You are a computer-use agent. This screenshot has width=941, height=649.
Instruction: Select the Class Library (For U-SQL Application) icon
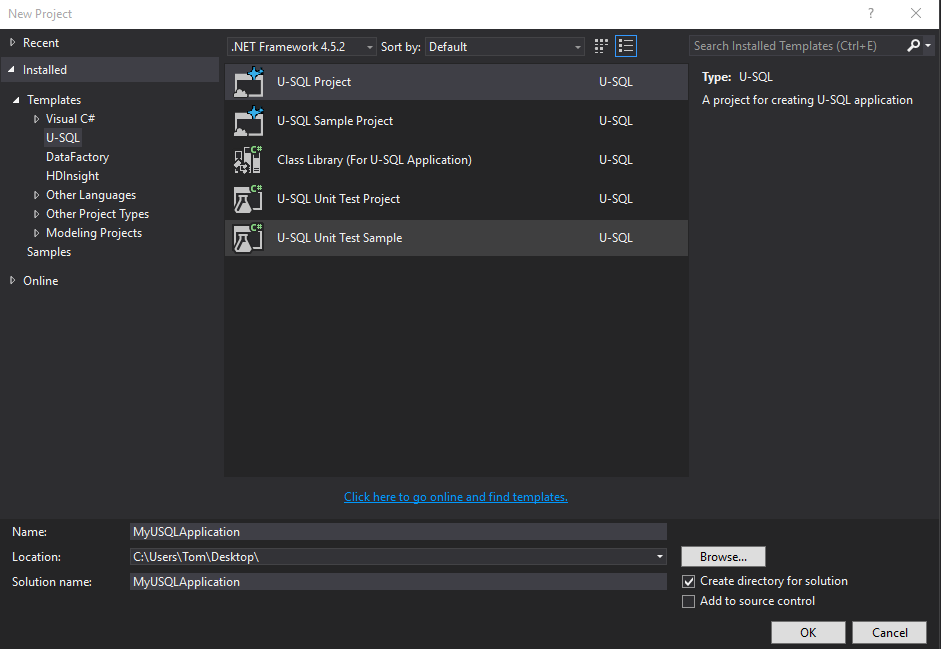click(x=248, y=160)
